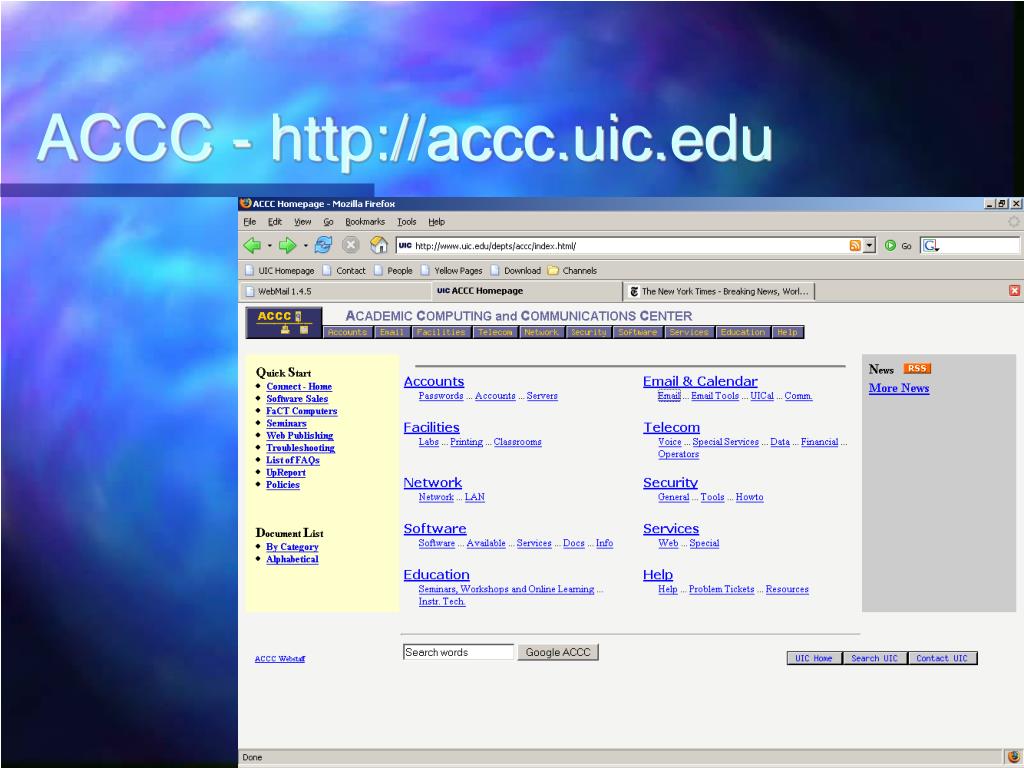Open the Channels bookmark folder
Viewport: 1024px width, 768px height.
572,270
